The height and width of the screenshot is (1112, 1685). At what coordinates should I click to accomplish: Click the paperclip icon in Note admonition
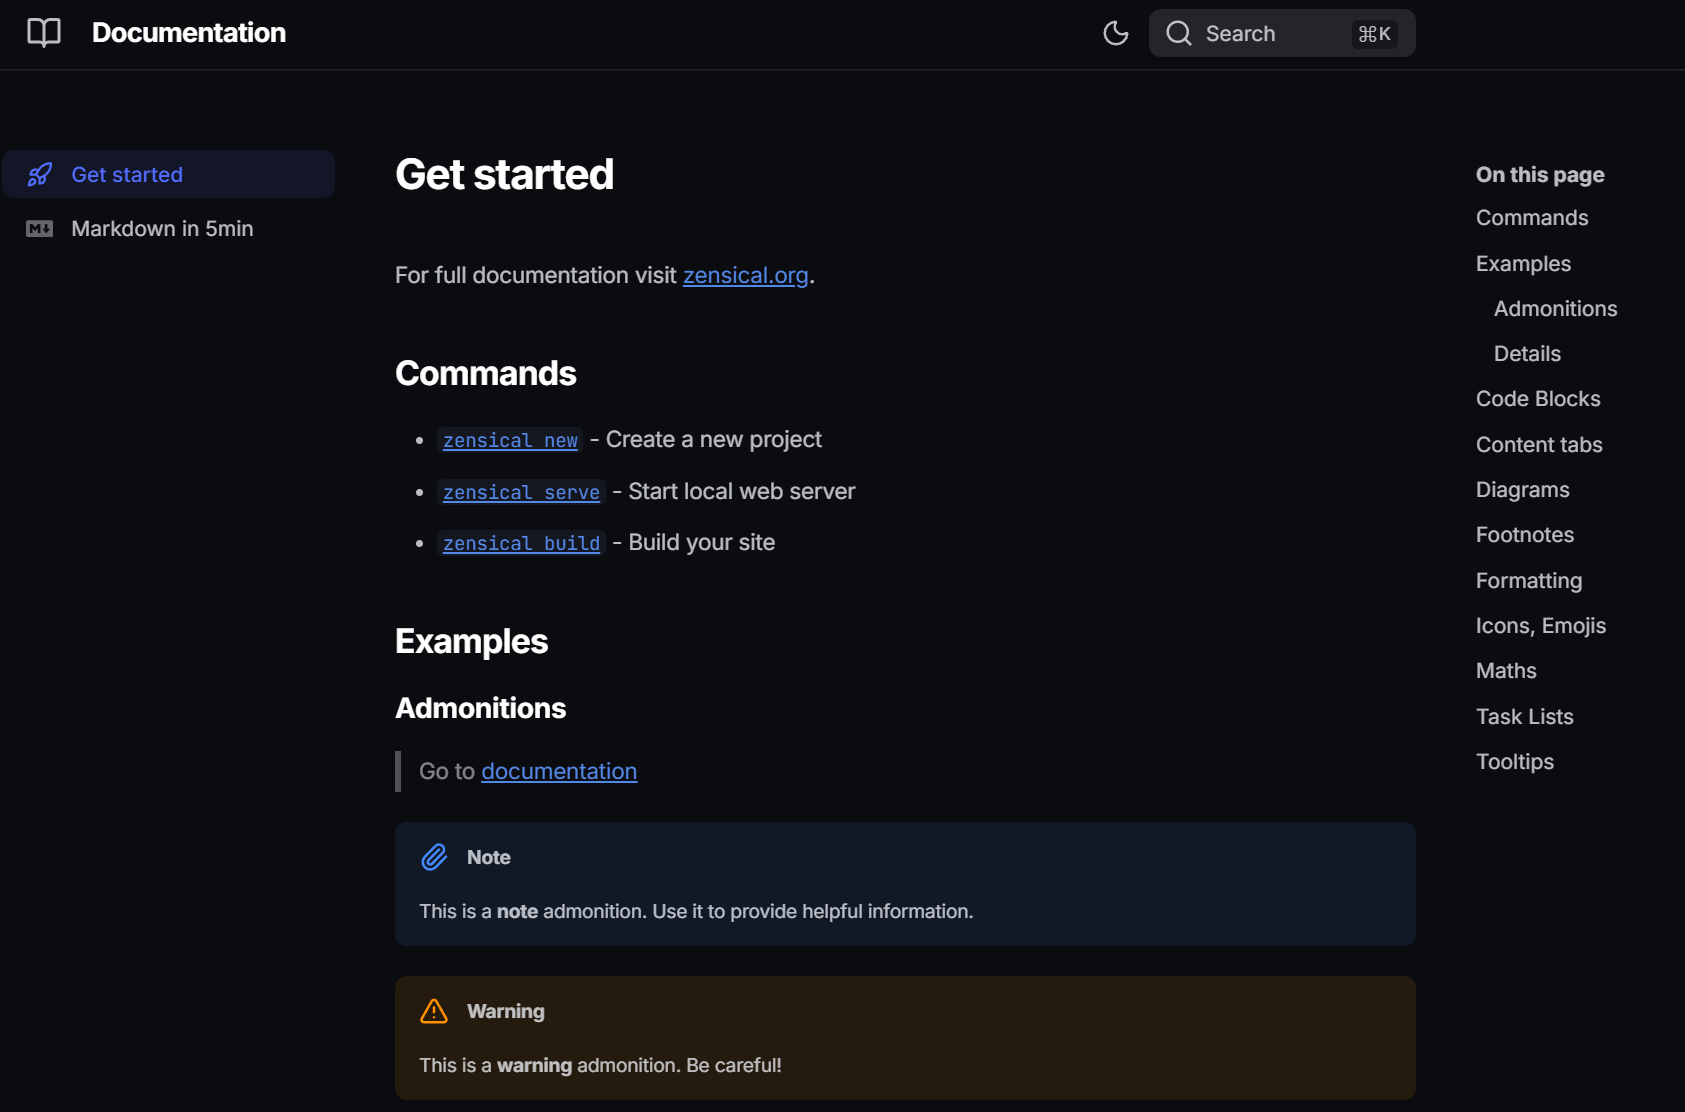pos(434,857)
